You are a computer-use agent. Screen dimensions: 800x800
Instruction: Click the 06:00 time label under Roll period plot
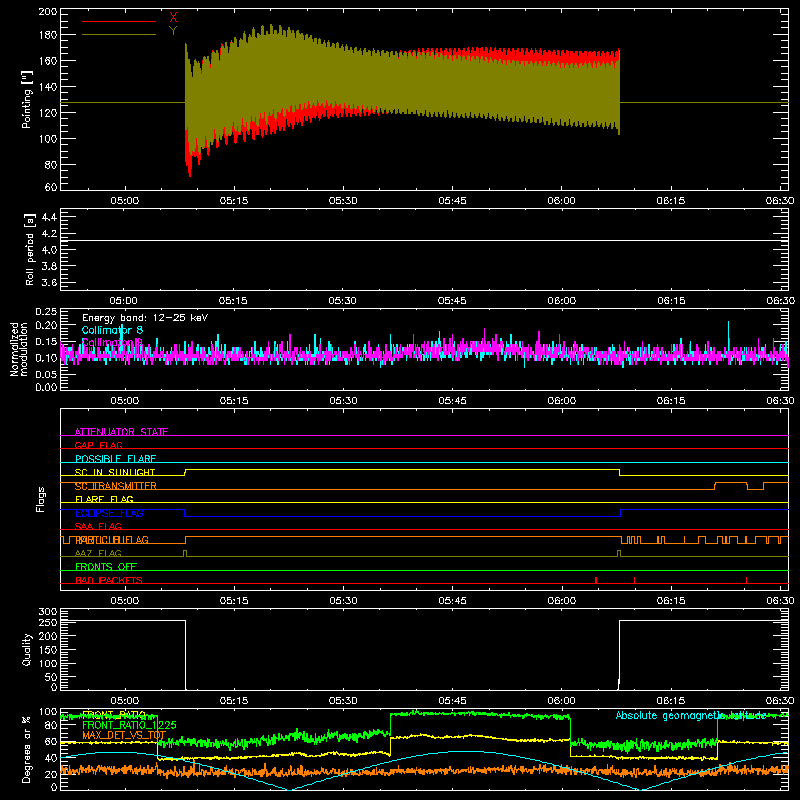pos(561,301)
